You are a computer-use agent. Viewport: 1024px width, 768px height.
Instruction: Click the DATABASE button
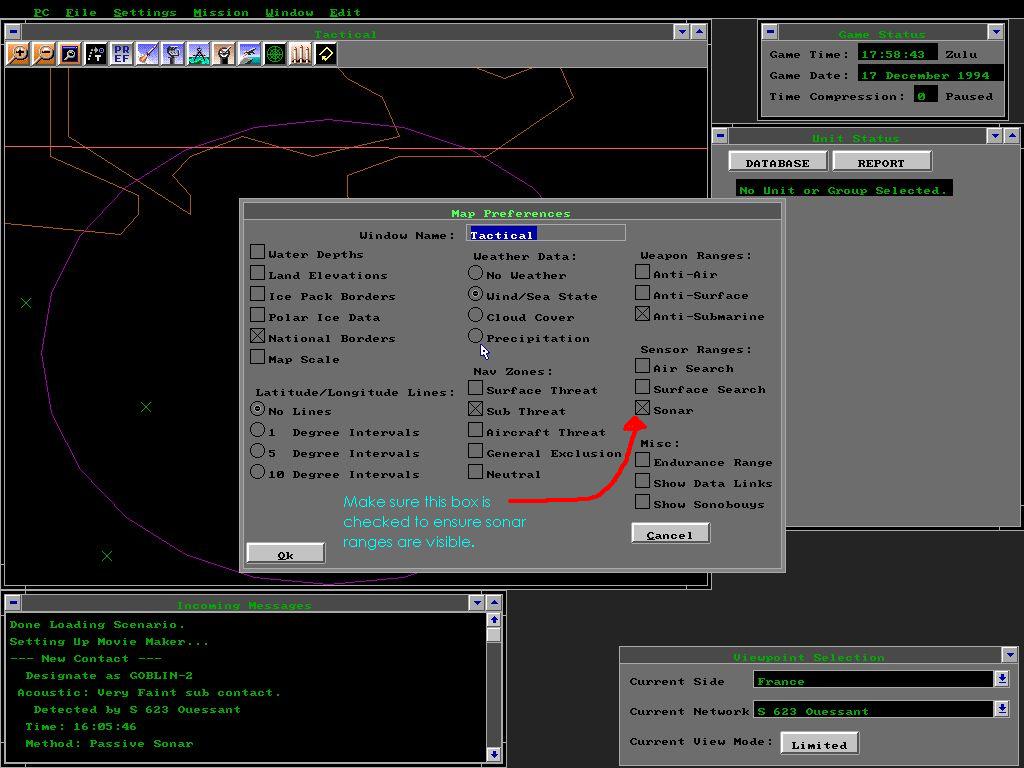[778, 162]
